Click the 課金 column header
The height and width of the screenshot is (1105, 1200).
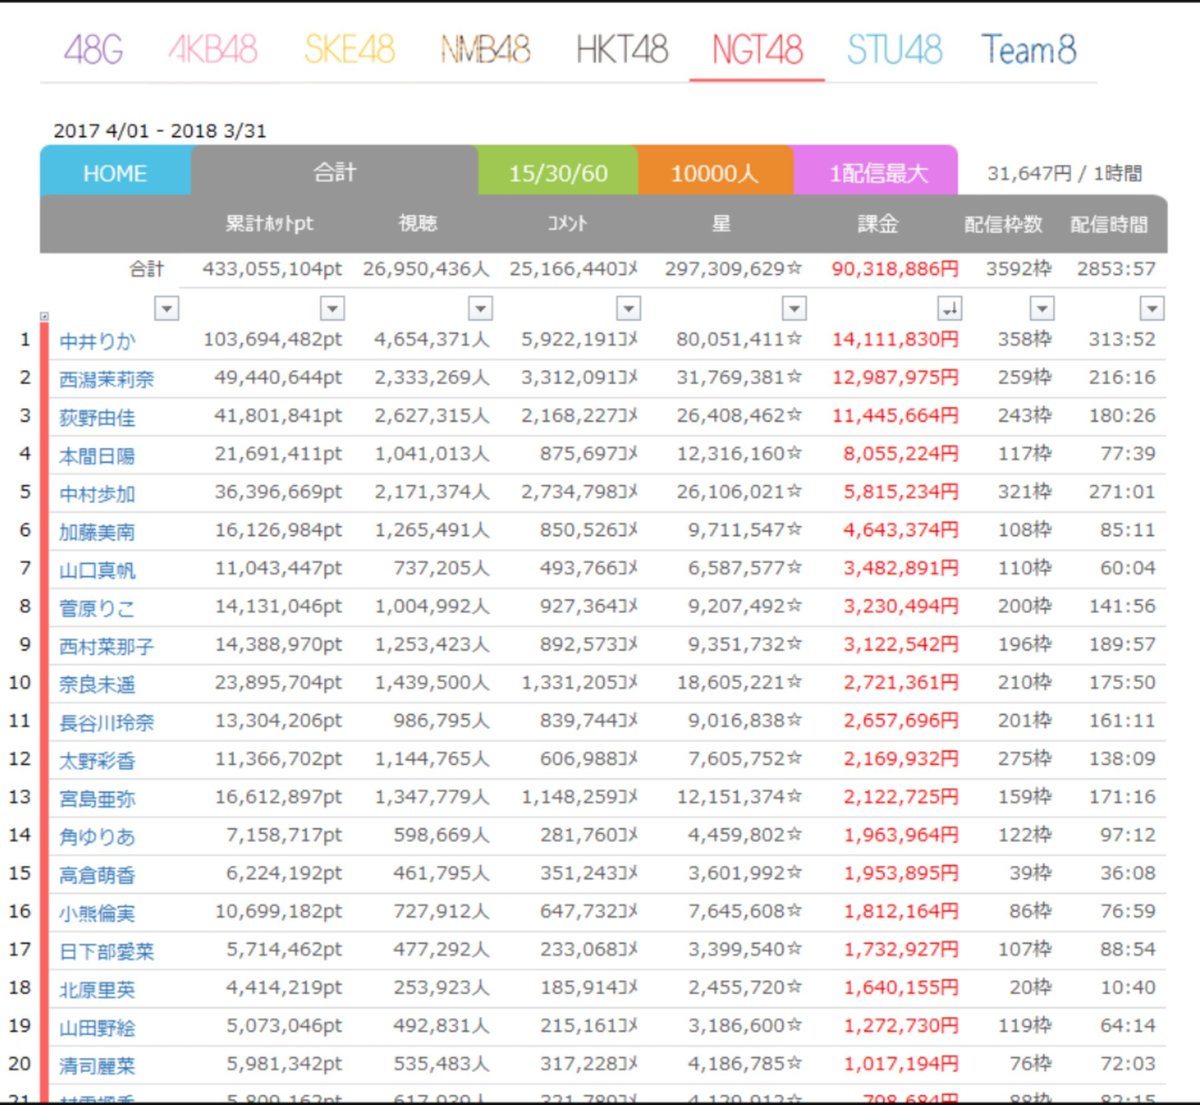878,223
